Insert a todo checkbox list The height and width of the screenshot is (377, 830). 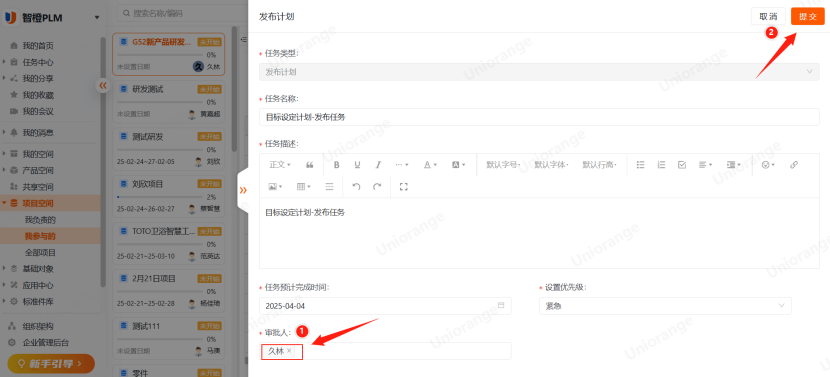pos(682,165)
